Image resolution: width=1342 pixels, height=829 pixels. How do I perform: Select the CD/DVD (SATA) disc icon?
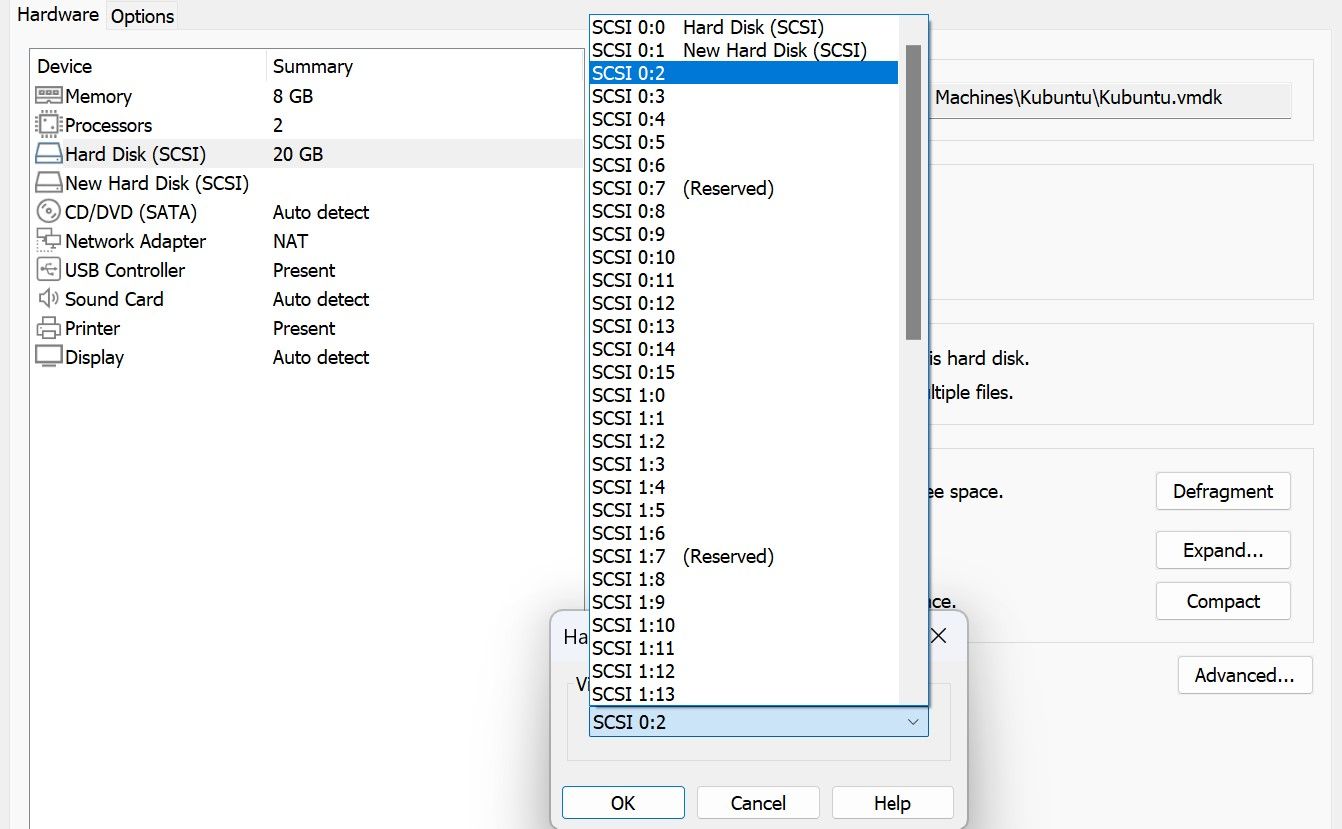point(48,212)
